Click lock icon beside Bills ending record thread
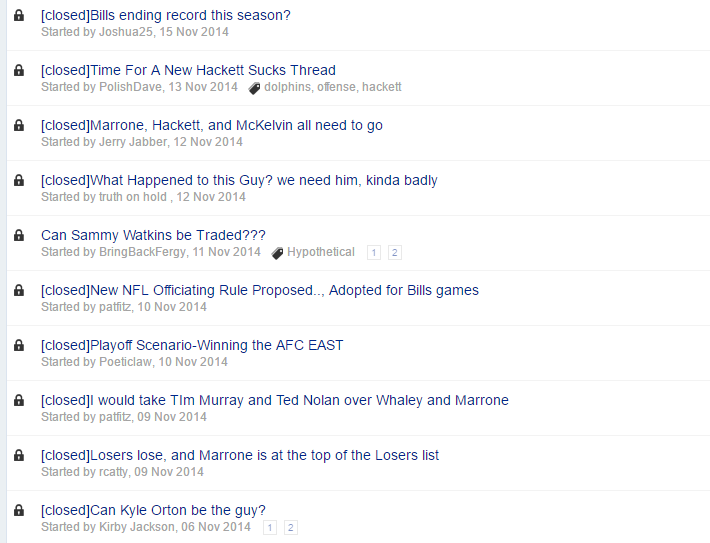This screenshot has width=710, height=543. pyautogui.click(x=19, y=15)
